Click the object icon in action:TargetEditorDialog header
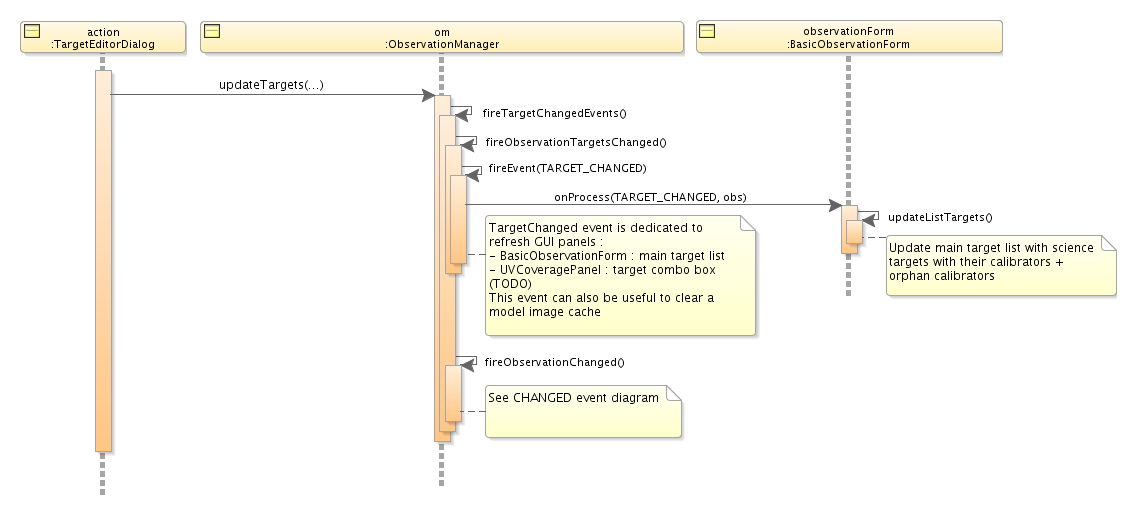The image size is (1137, 519). (32, 32)
